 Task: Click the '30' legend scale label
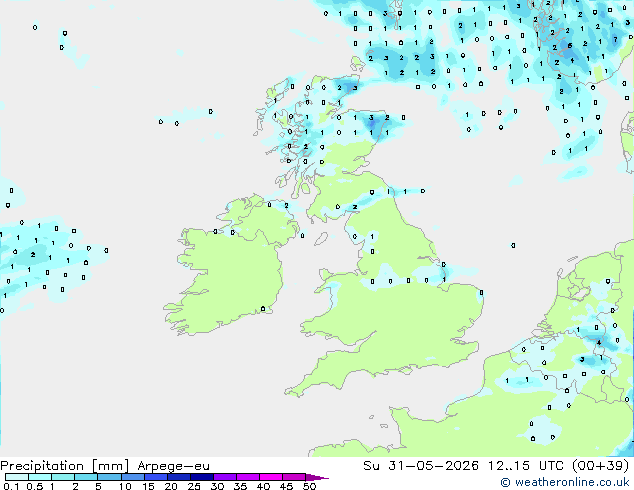pyautogui.click(x=217, y=486)
